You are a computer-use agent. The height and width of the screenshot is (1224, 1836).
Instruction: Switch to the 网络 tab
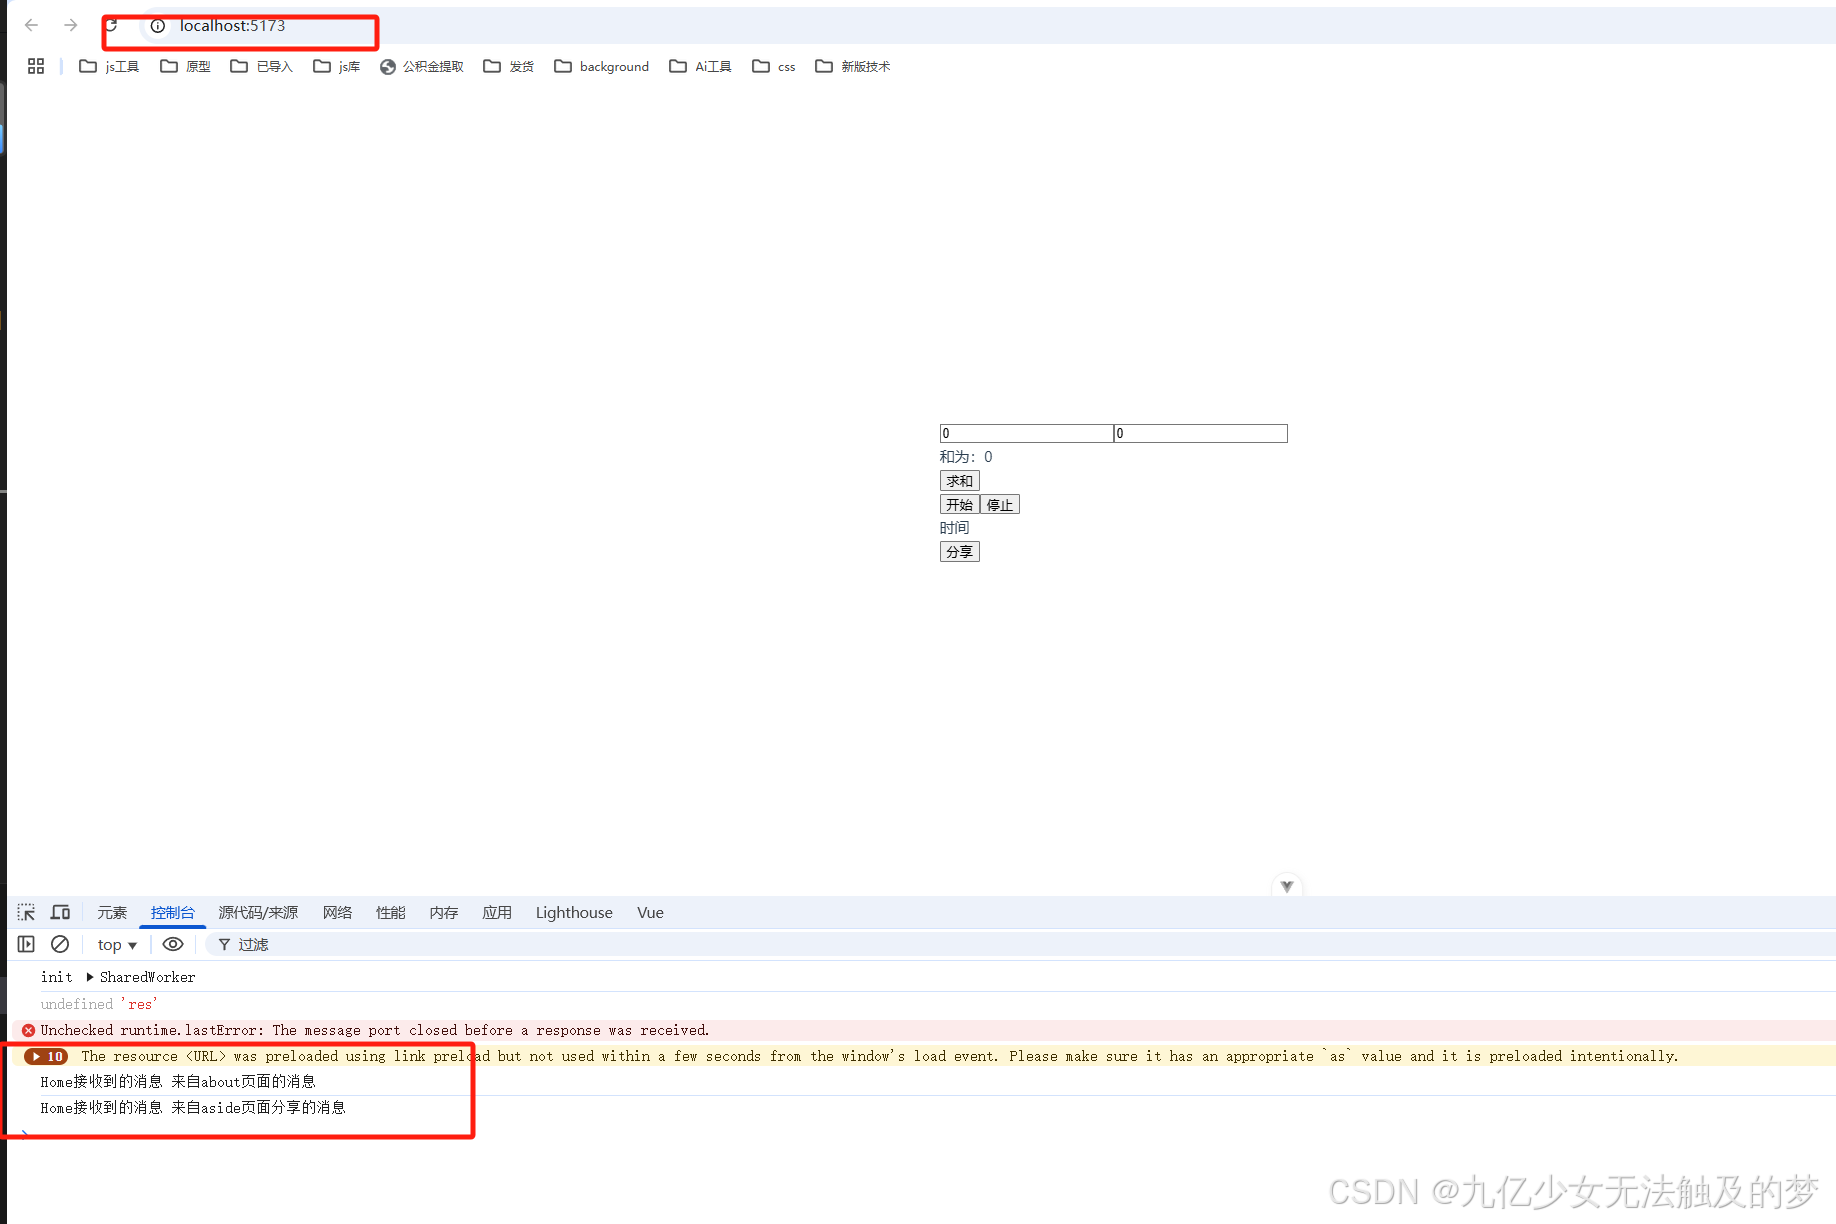click(x=337, y=912)
